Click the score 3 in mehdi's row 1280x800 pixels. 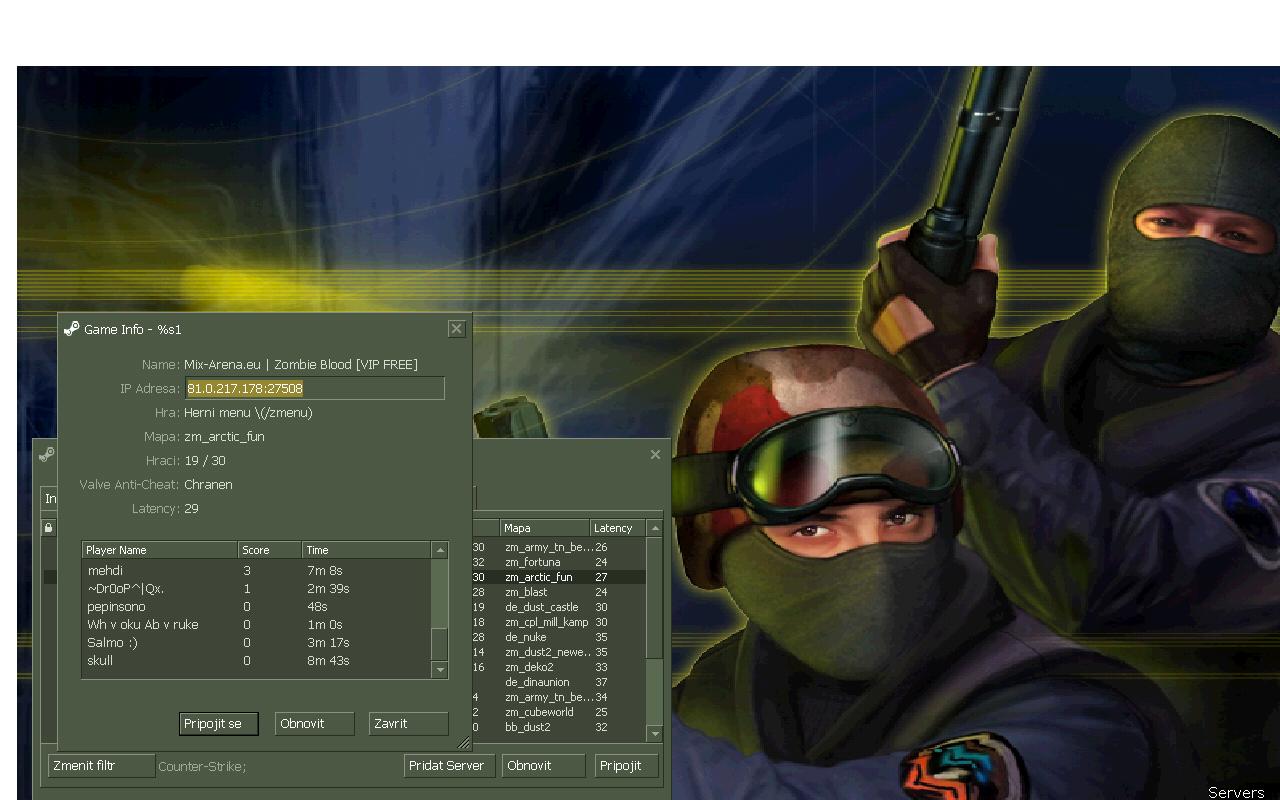coord(247,571)
